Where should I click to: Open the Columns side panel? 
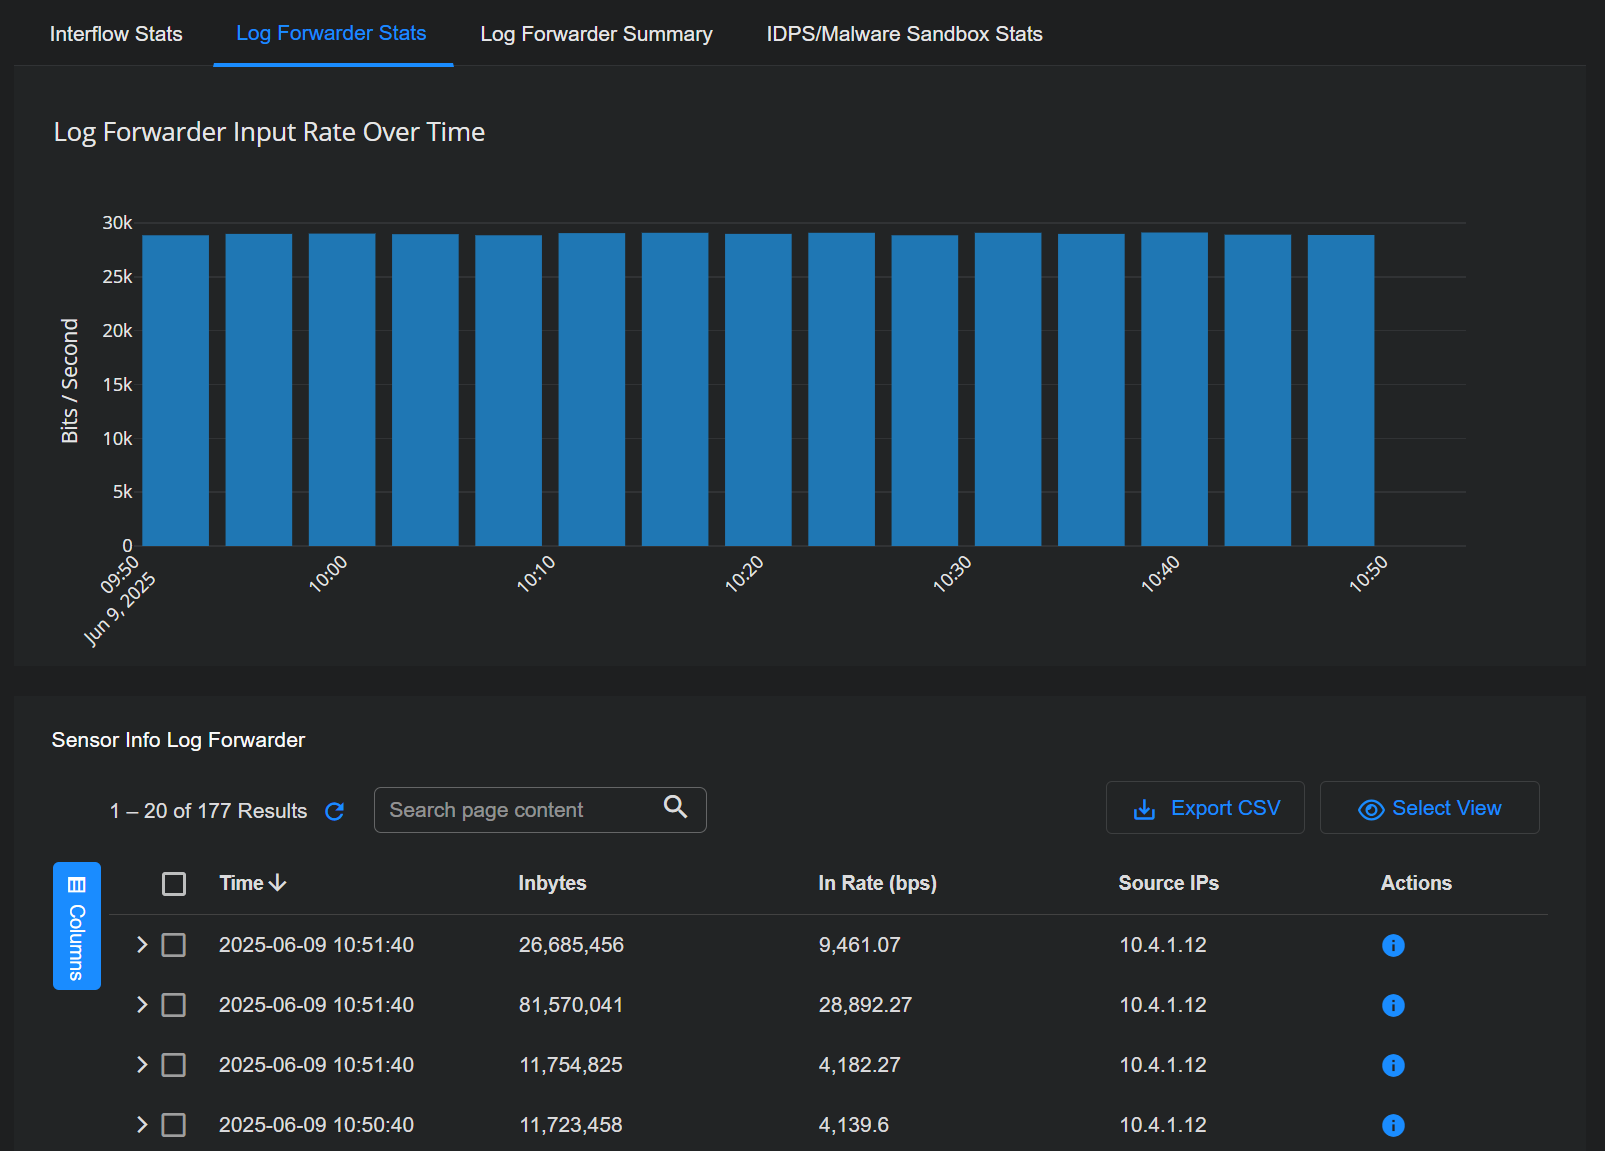(x=76, y=925)
